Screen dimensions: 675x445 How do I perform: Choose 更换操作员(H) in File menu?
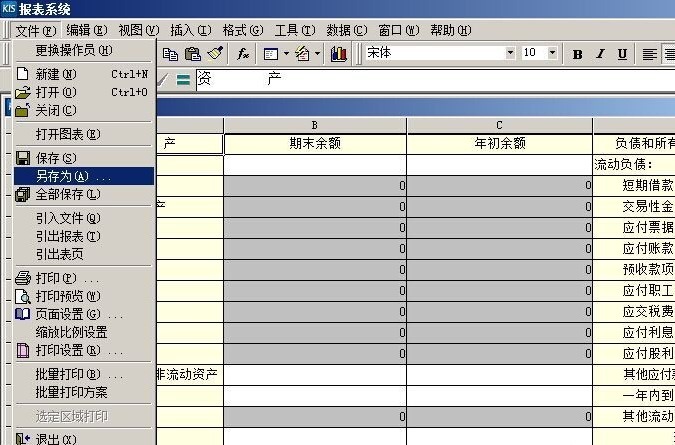coord(84,50)
